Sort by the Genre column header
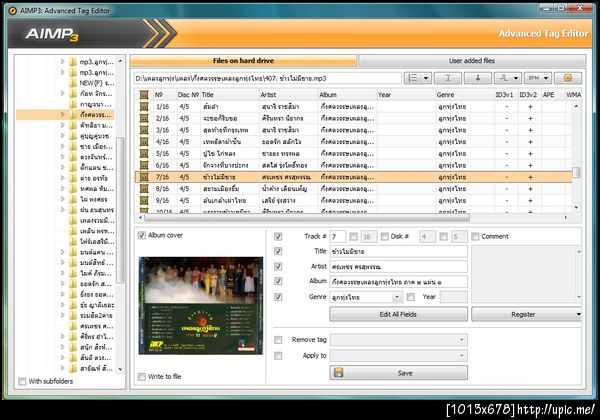Viewport: 600px width, 420px height. click(x=465, y=94)
